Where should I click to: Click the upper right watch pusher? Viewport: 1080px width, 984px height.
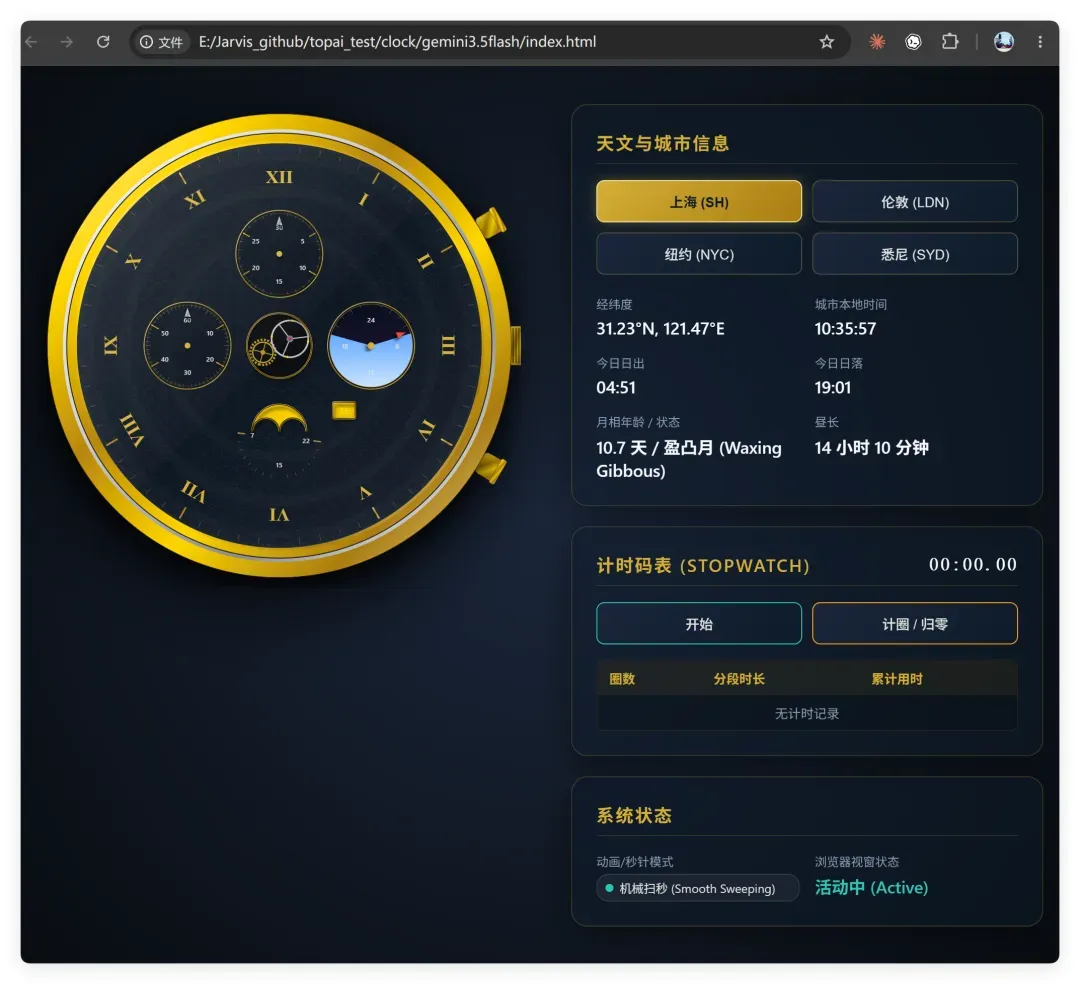click(491, 224)
